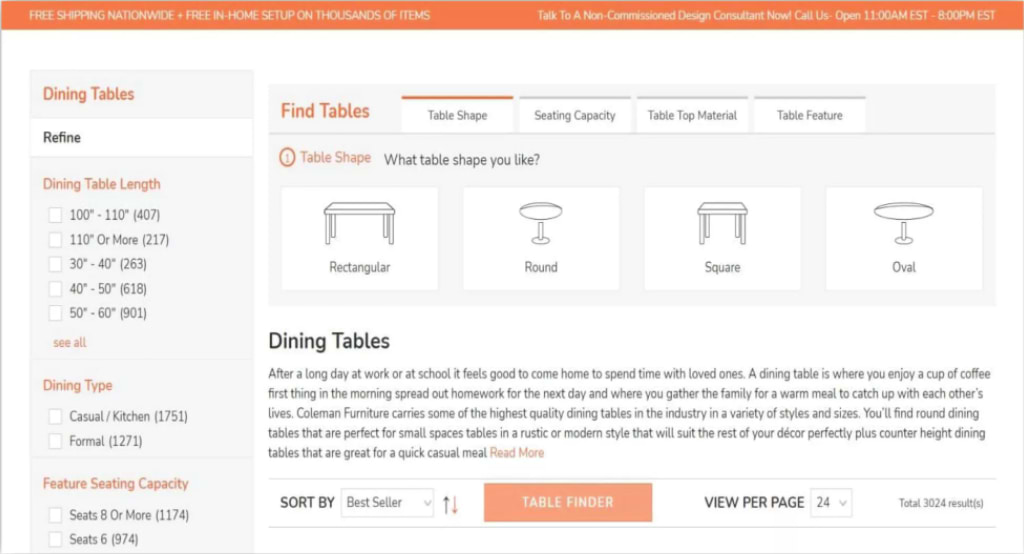1024x554 pixels.
Task: Enable the Formal dining type filter
Action: (56, 441)
